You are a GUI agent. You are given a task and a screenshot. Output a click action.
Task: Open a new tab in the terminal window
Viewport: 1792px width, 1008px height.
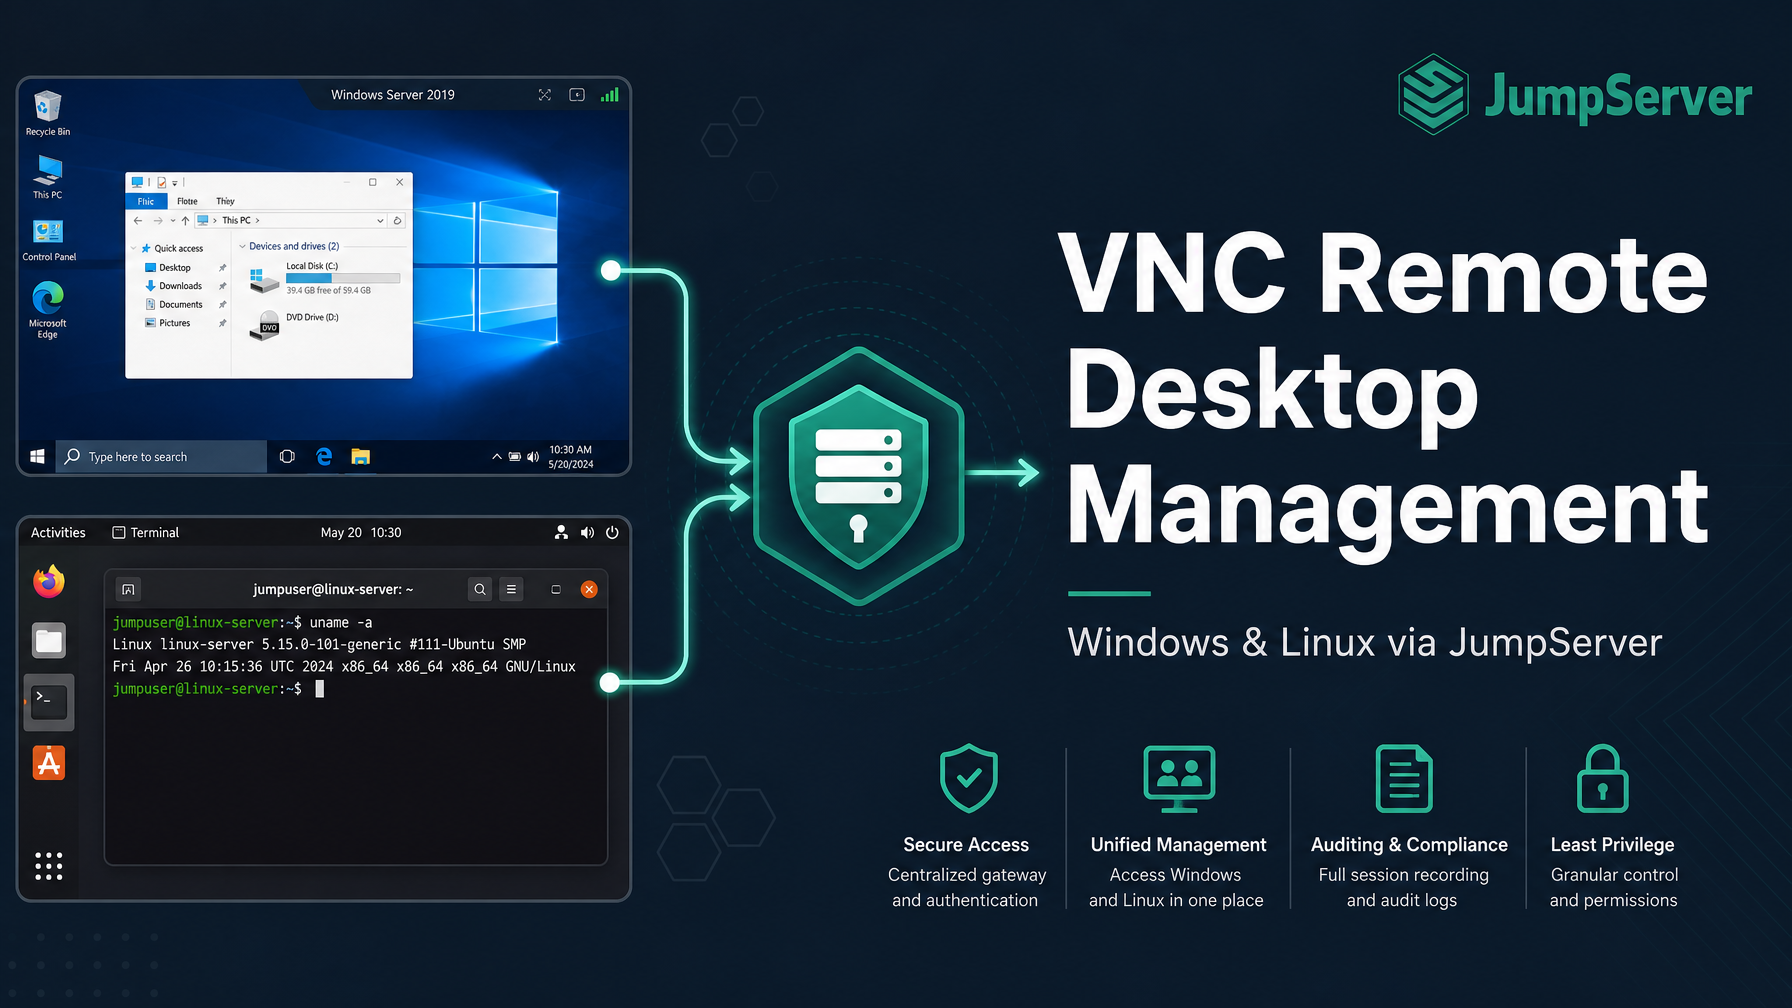128,589
